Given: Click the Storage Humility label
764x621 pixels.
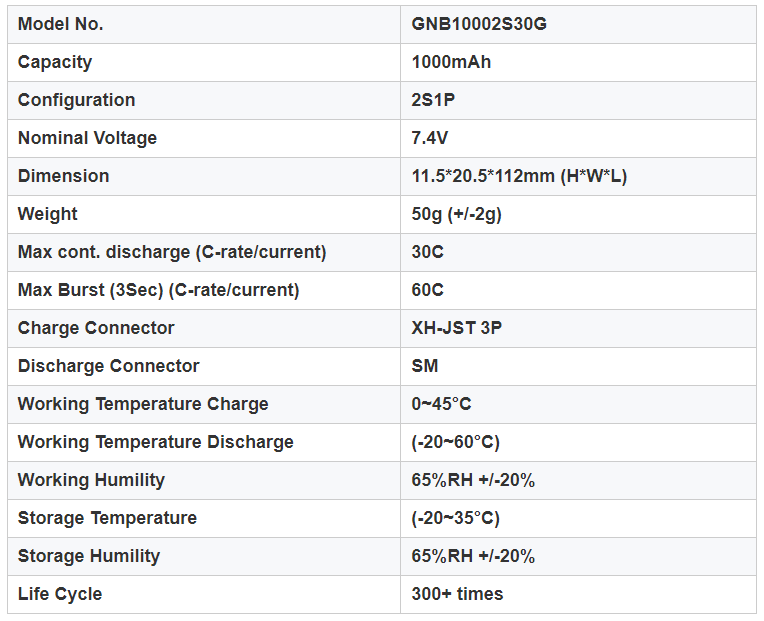Looking at the screenshot, I should pyautogui.click(x=89, y=556).
